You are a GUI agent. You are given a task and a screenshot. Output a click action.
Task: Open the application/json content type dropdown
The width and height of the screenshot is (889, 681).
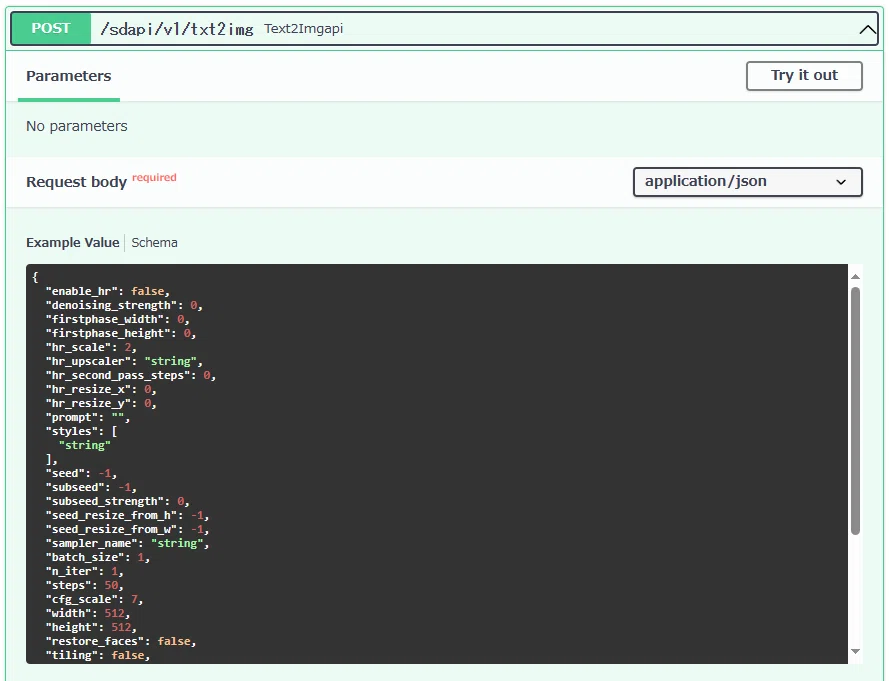[747, 181]
